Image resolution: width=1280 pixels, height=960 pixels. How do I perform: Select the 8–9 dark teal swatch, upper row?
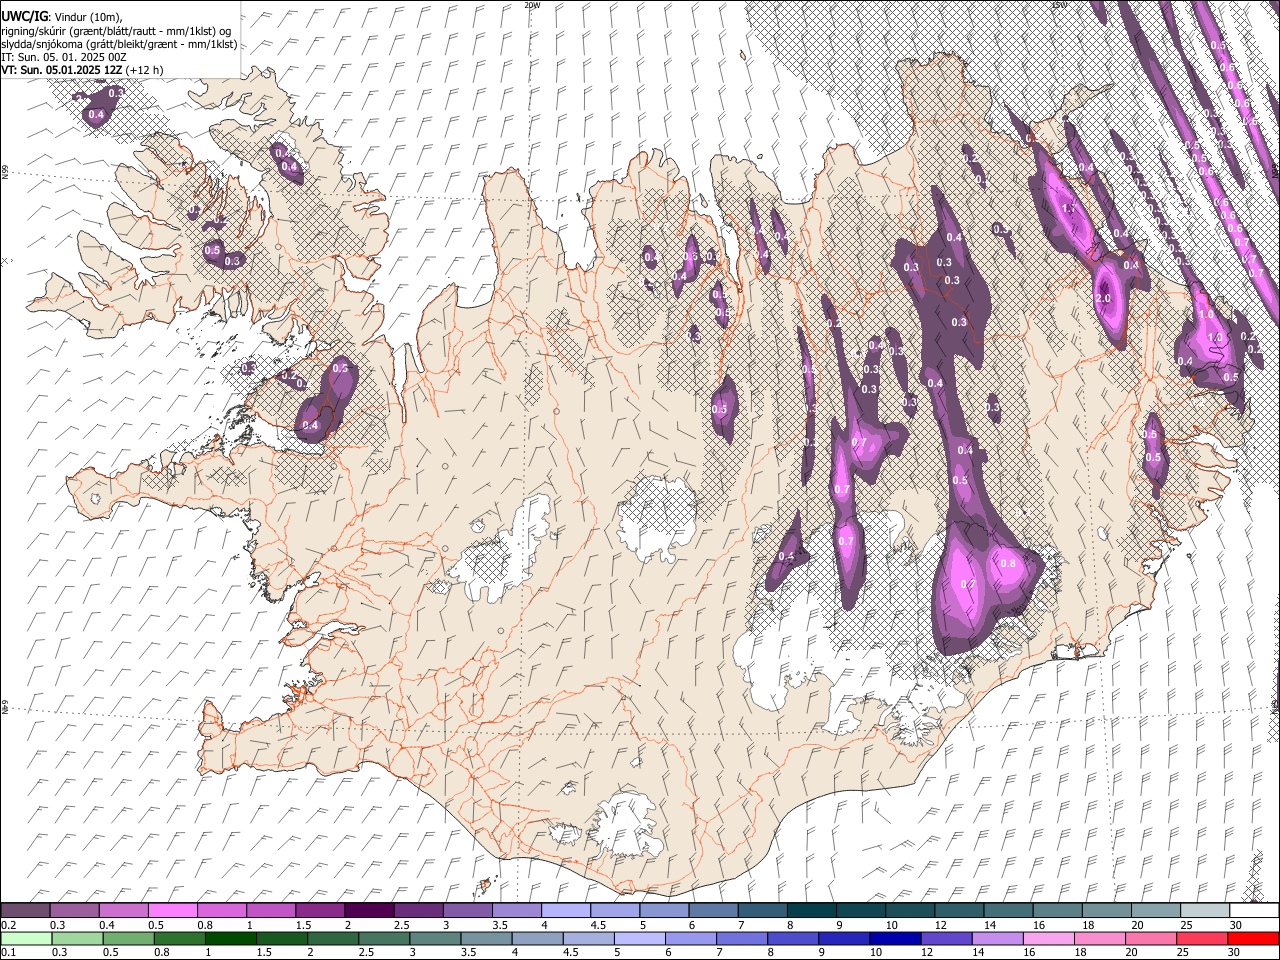pos(812,911)
